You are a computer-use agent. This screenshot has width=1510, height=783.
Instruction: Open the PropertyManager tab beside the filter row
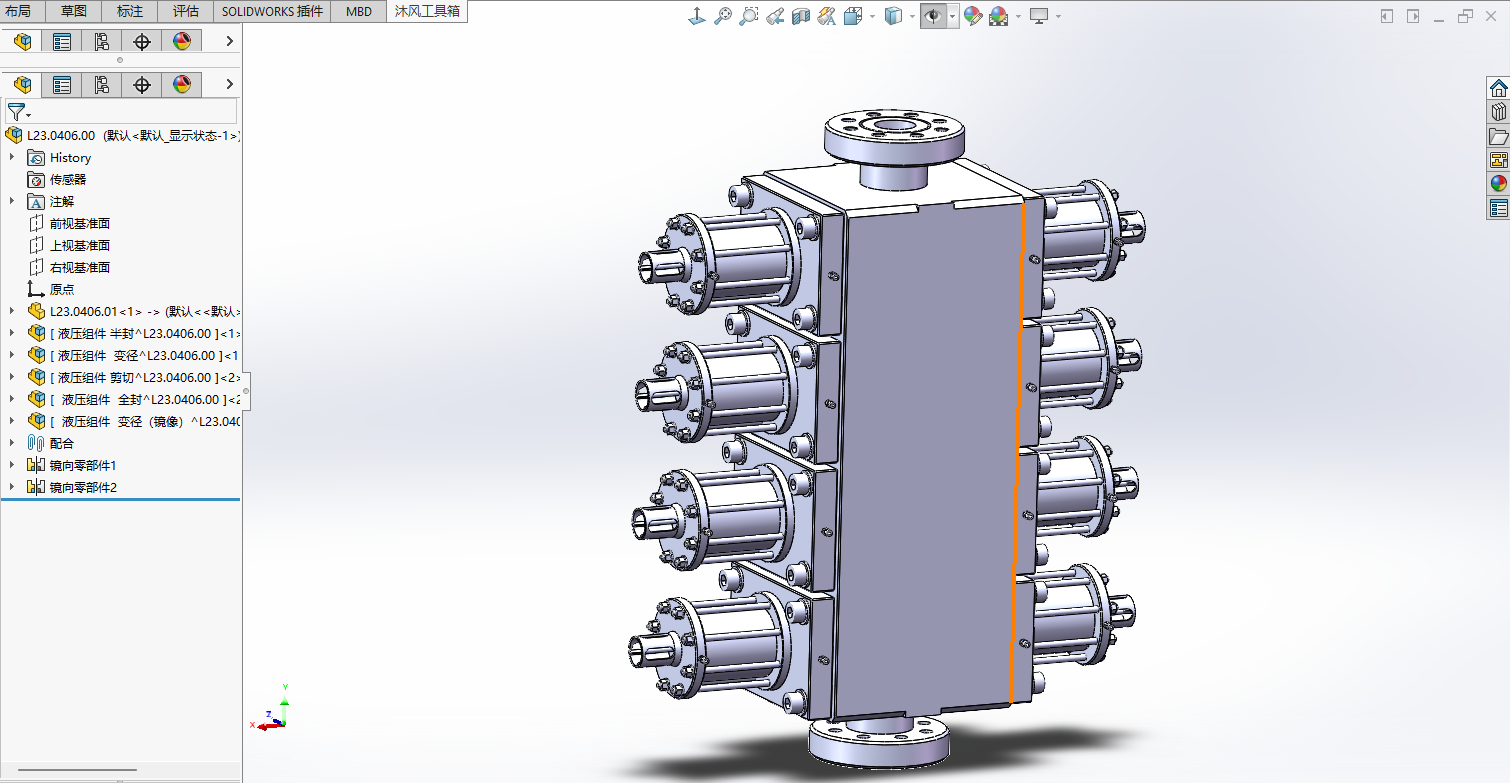click(x=62, y=84)
